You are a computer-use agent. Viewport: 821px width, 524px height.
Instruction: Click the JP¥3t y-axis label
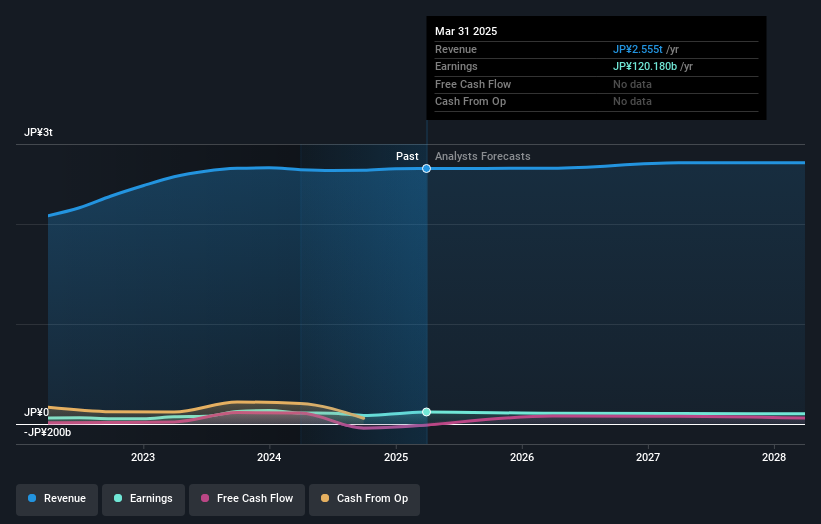[38, 132]
